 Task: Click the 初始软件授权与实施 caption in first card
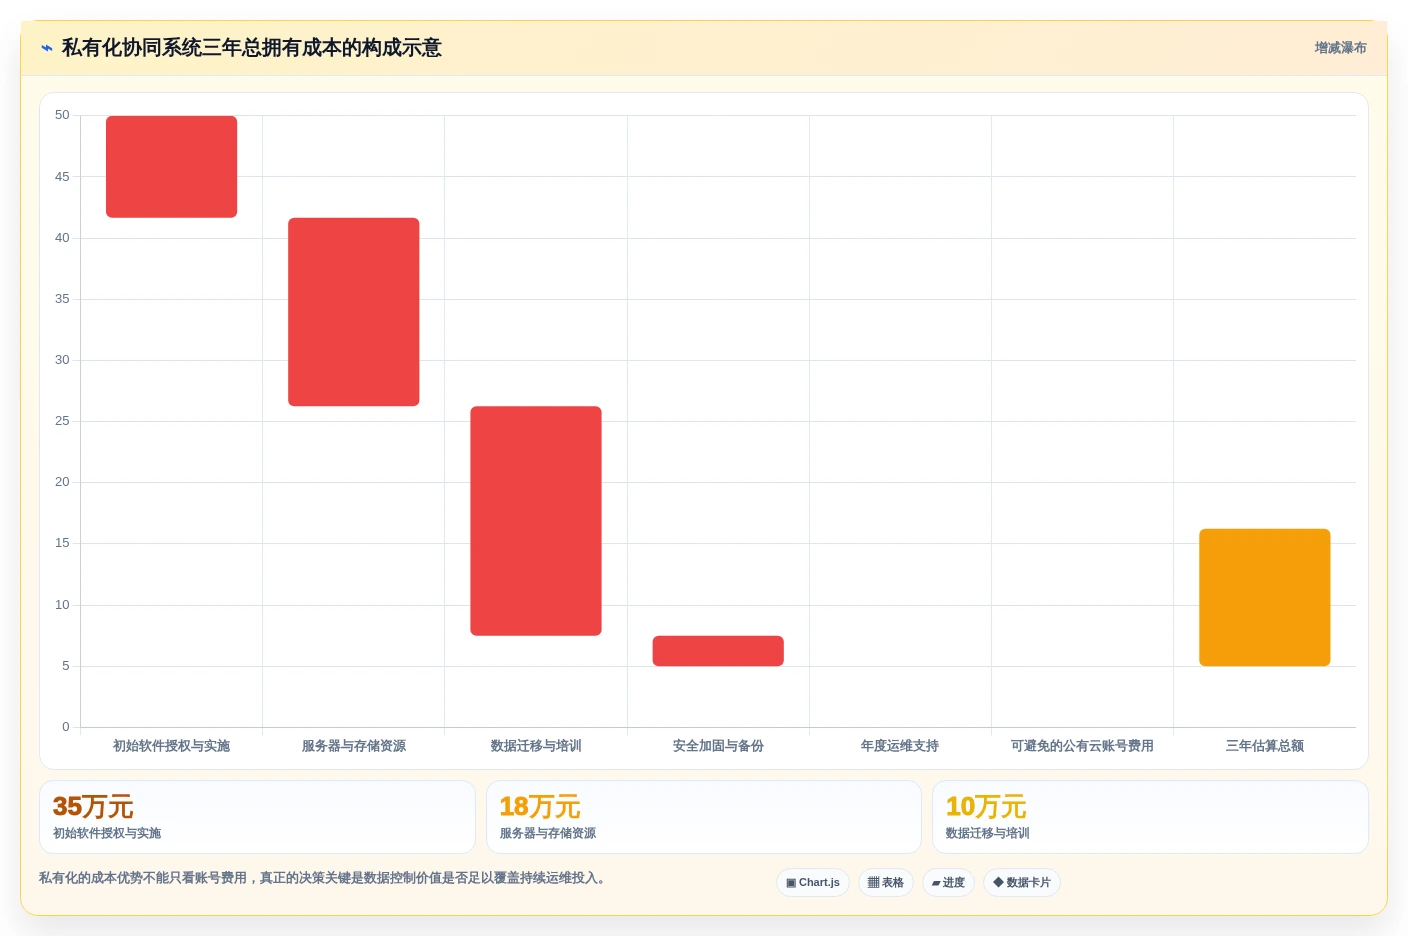pyautogui.click(x=107, y=833)
